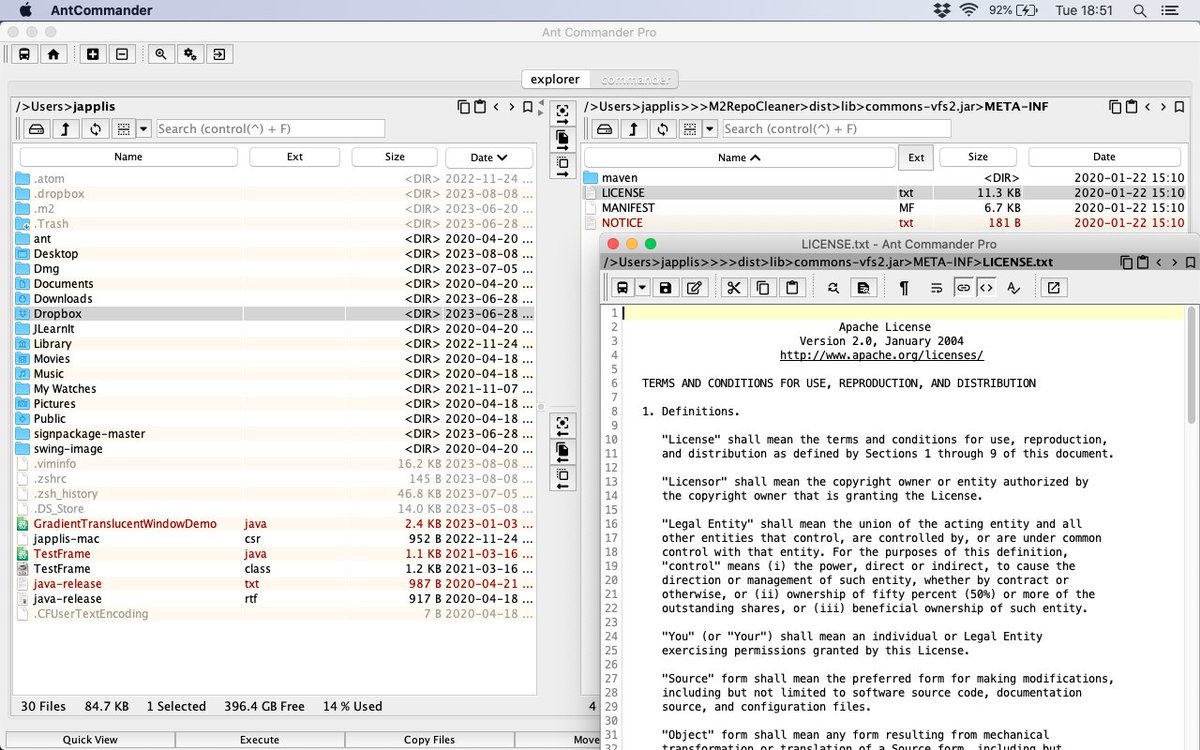The width and height of the screenshot is (1200, 750).
Task: Copy the left pane path
Action: (x=463, y=107)
